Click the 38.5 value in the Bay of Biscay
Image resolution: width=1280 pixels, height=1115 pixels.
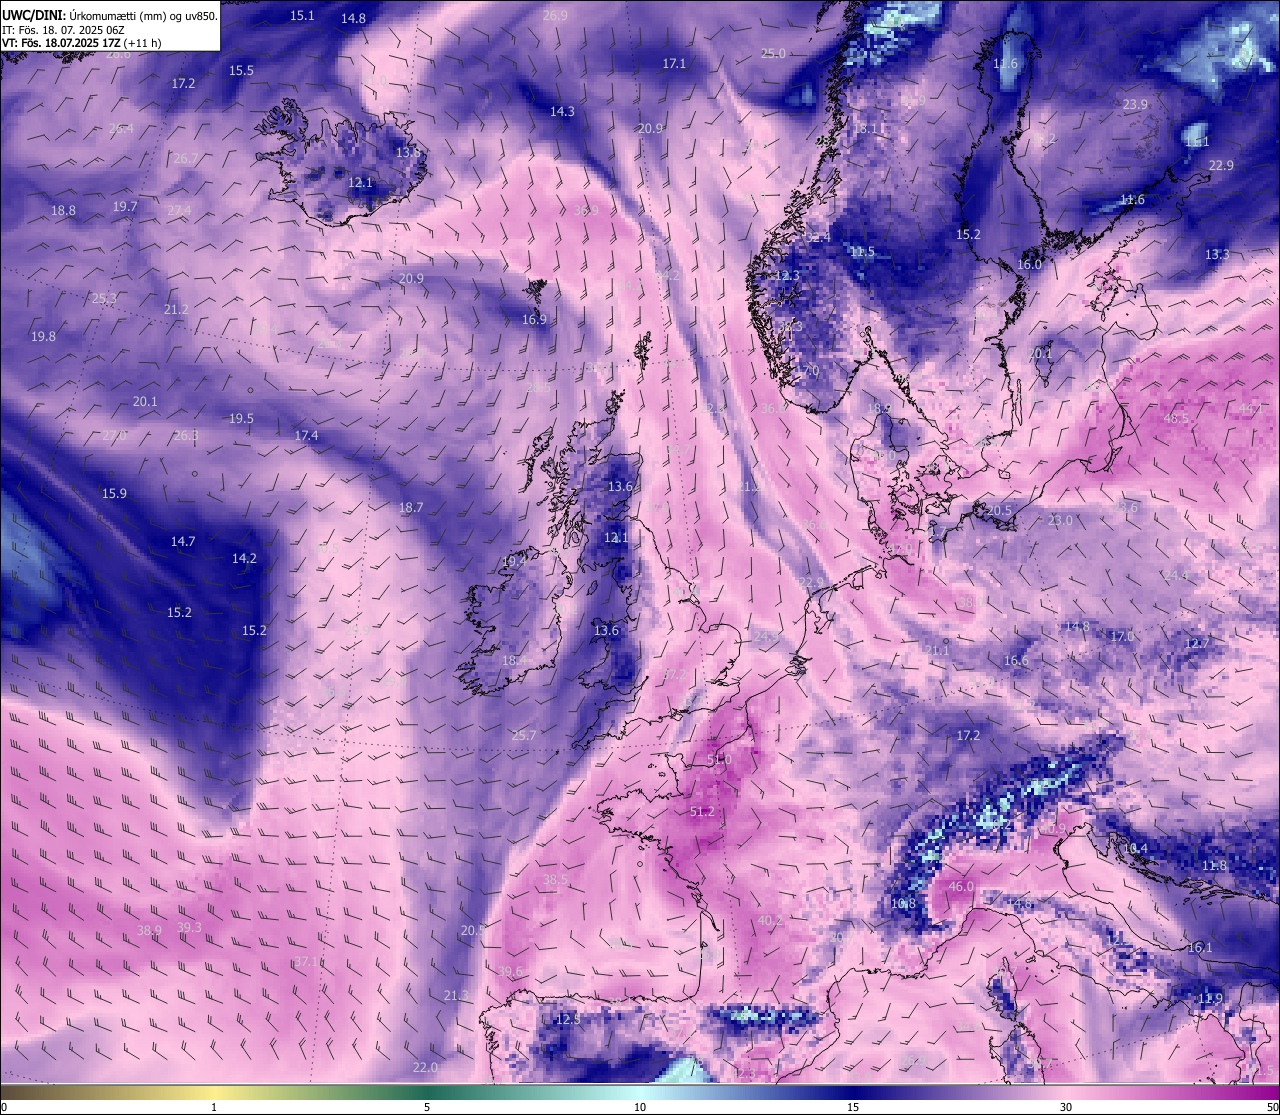coord(555,879)
